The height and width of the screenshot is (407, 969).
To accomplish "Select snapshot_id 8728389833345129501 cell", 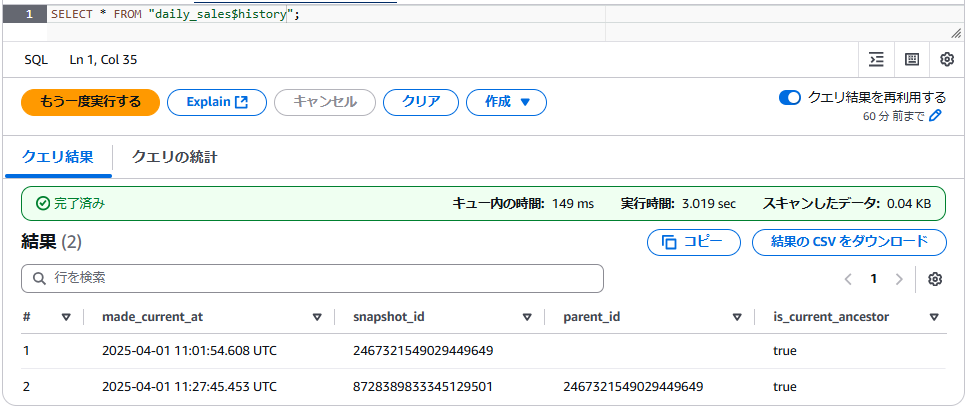I will 423,387.
